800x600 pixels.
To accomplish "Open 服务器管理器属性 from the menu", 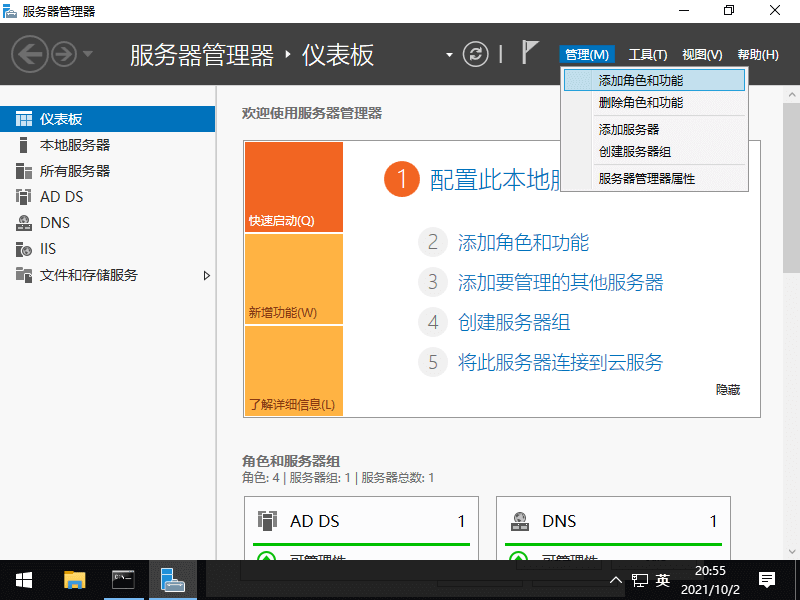I will tap(654, 179).
